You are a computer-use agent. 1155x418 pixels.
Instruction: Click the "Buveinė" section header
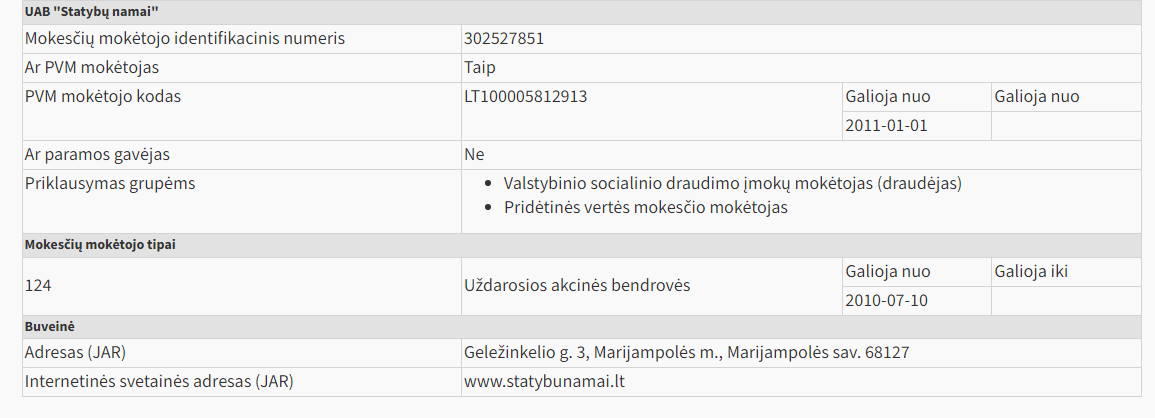[x=49, y=327]
